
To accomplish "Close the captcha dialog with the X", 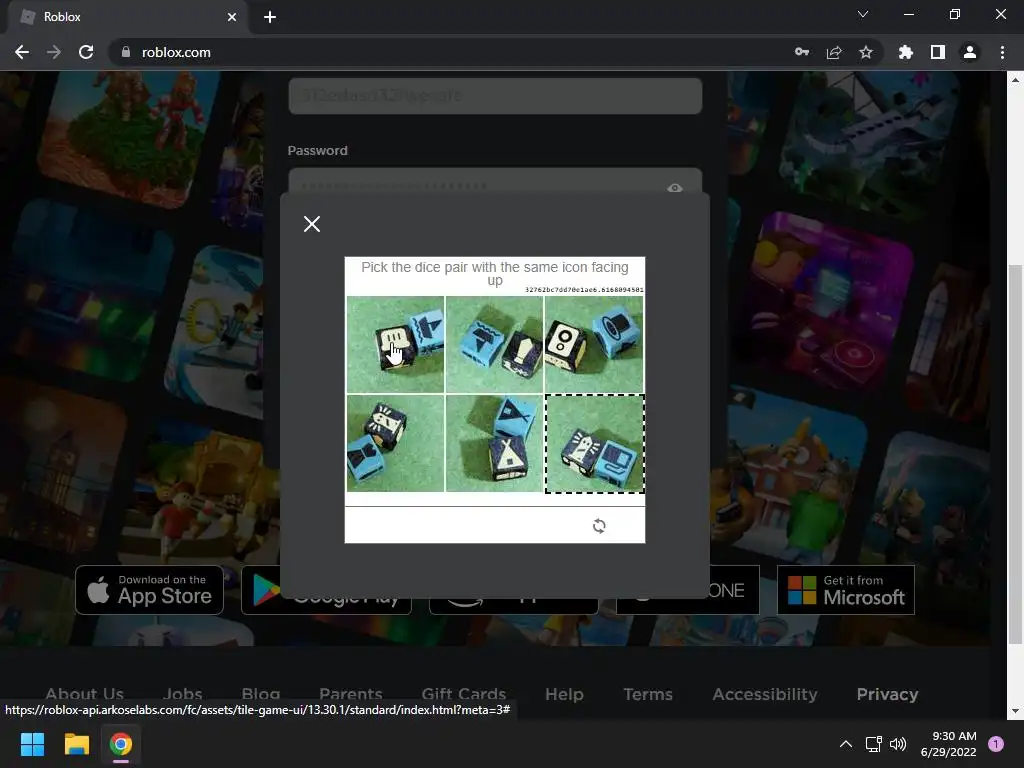I will [312, 224].
